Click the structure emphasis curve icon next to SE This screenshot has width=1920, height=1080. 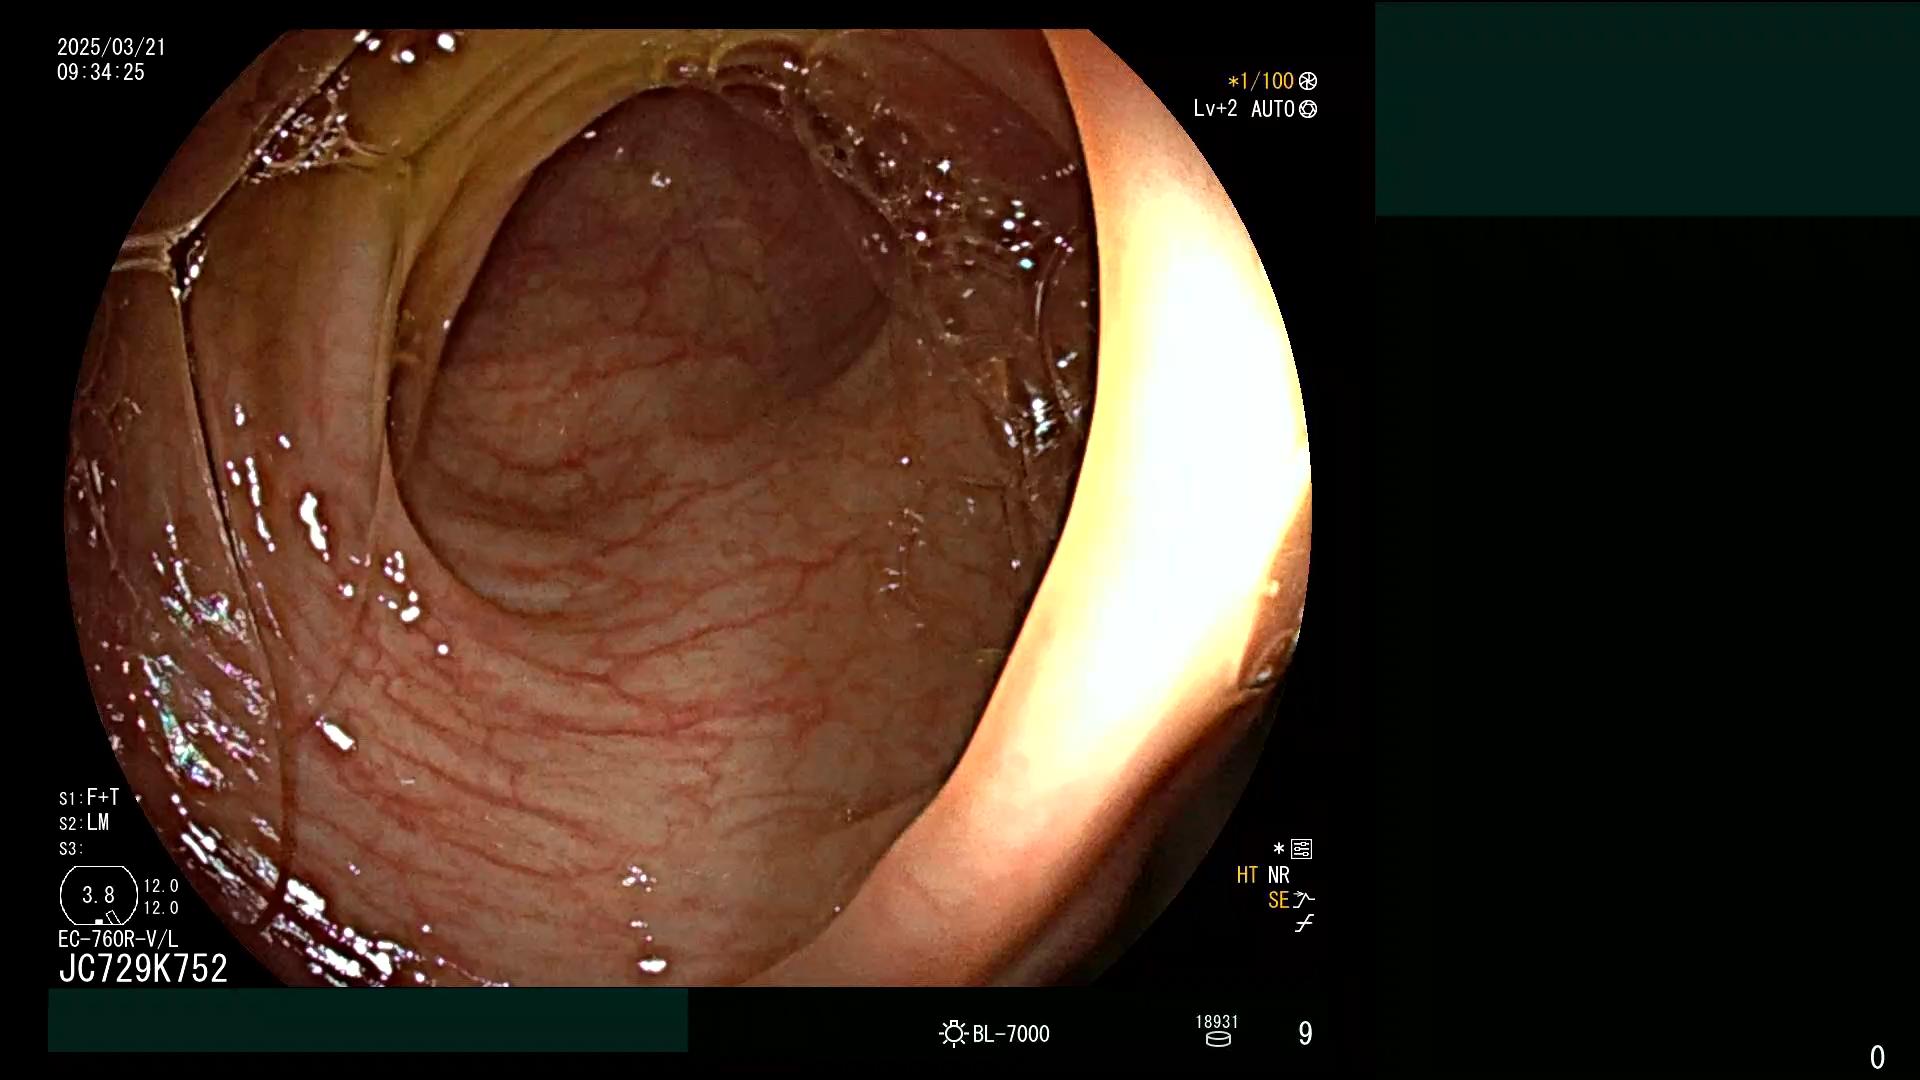point(1304,900)
